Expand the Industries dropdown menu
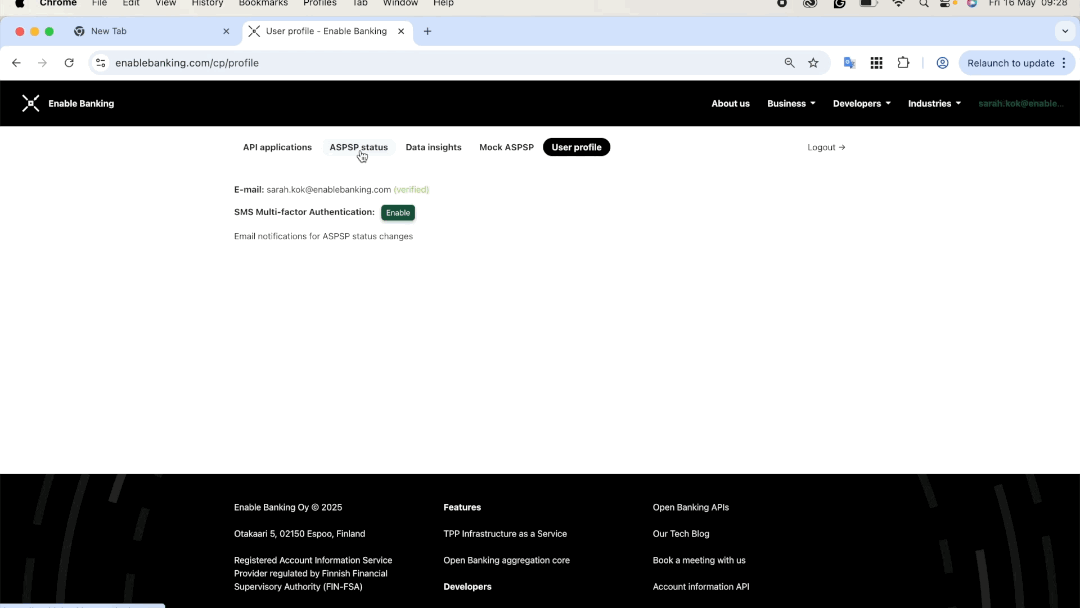Screen dimensions: 1080x608 pyautogui.click(x=934, y=103)
